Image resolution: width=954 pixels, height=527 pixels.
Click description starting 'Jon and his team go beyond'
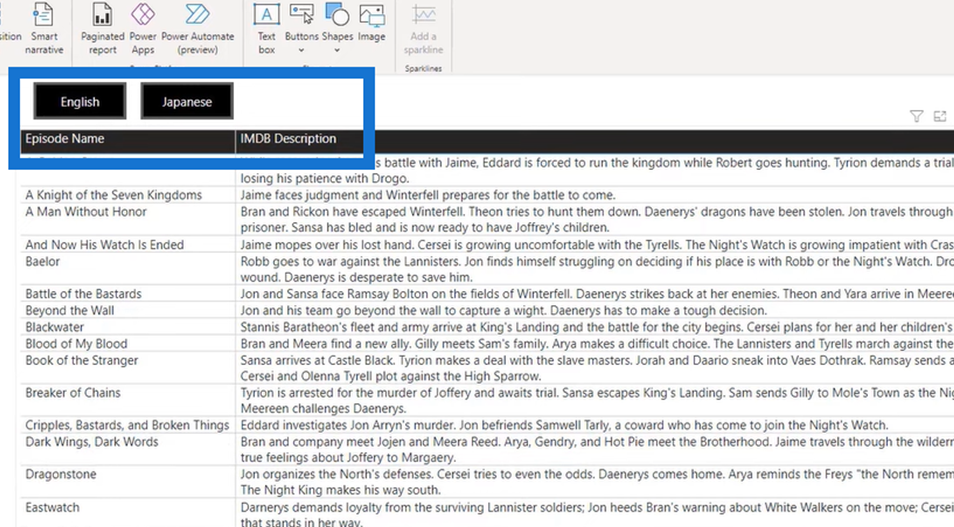[503, 310]
